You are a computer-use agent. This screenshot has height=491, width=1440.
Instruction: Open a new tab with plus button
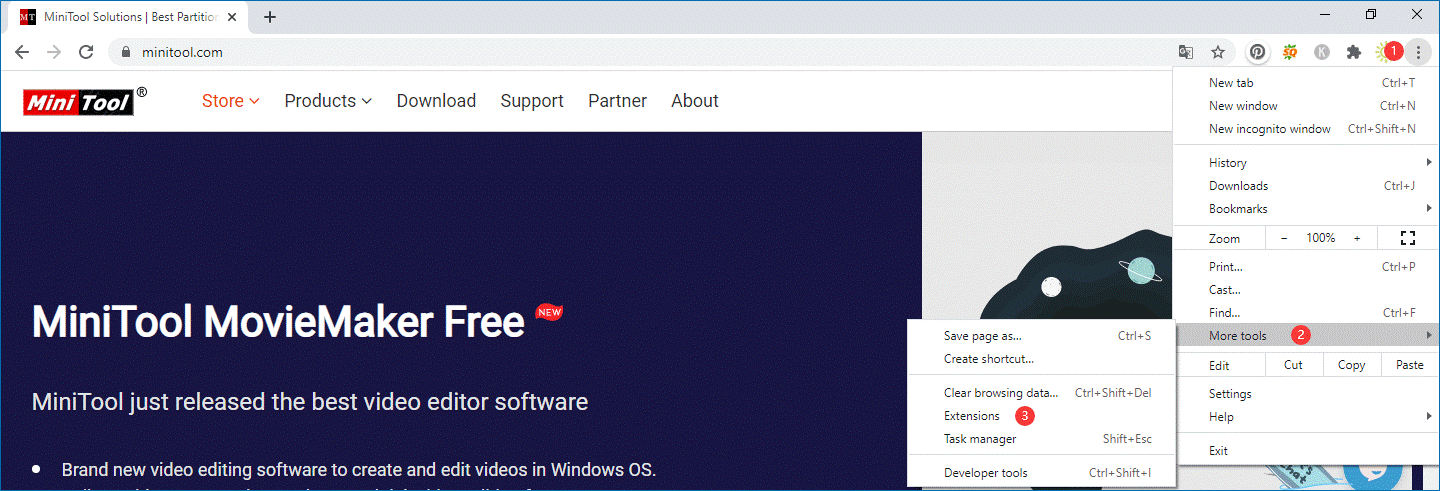point(269,17)
